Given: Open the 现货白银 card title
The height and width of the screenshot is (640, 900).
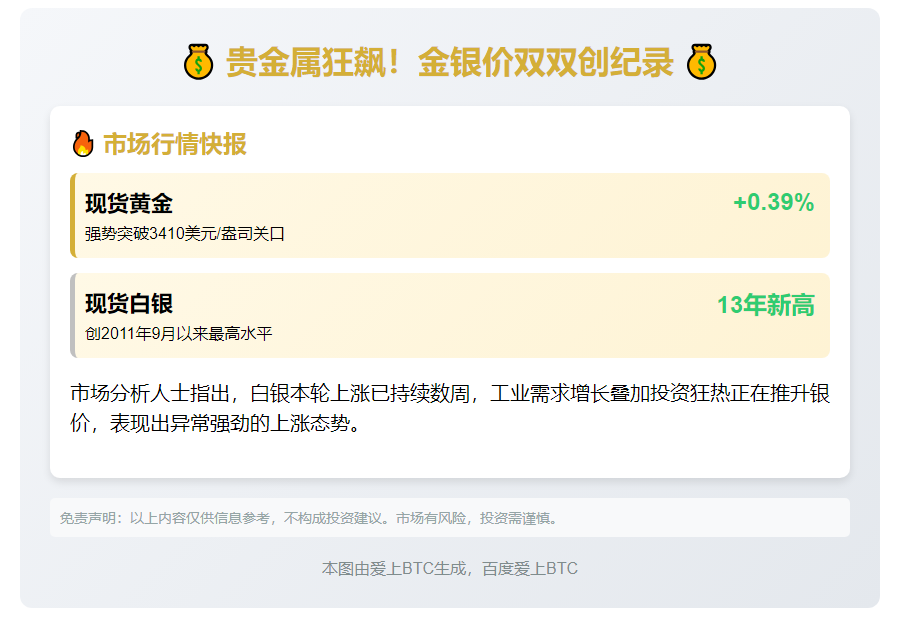Looking at the screenshot, I should (x=129, y=304).
